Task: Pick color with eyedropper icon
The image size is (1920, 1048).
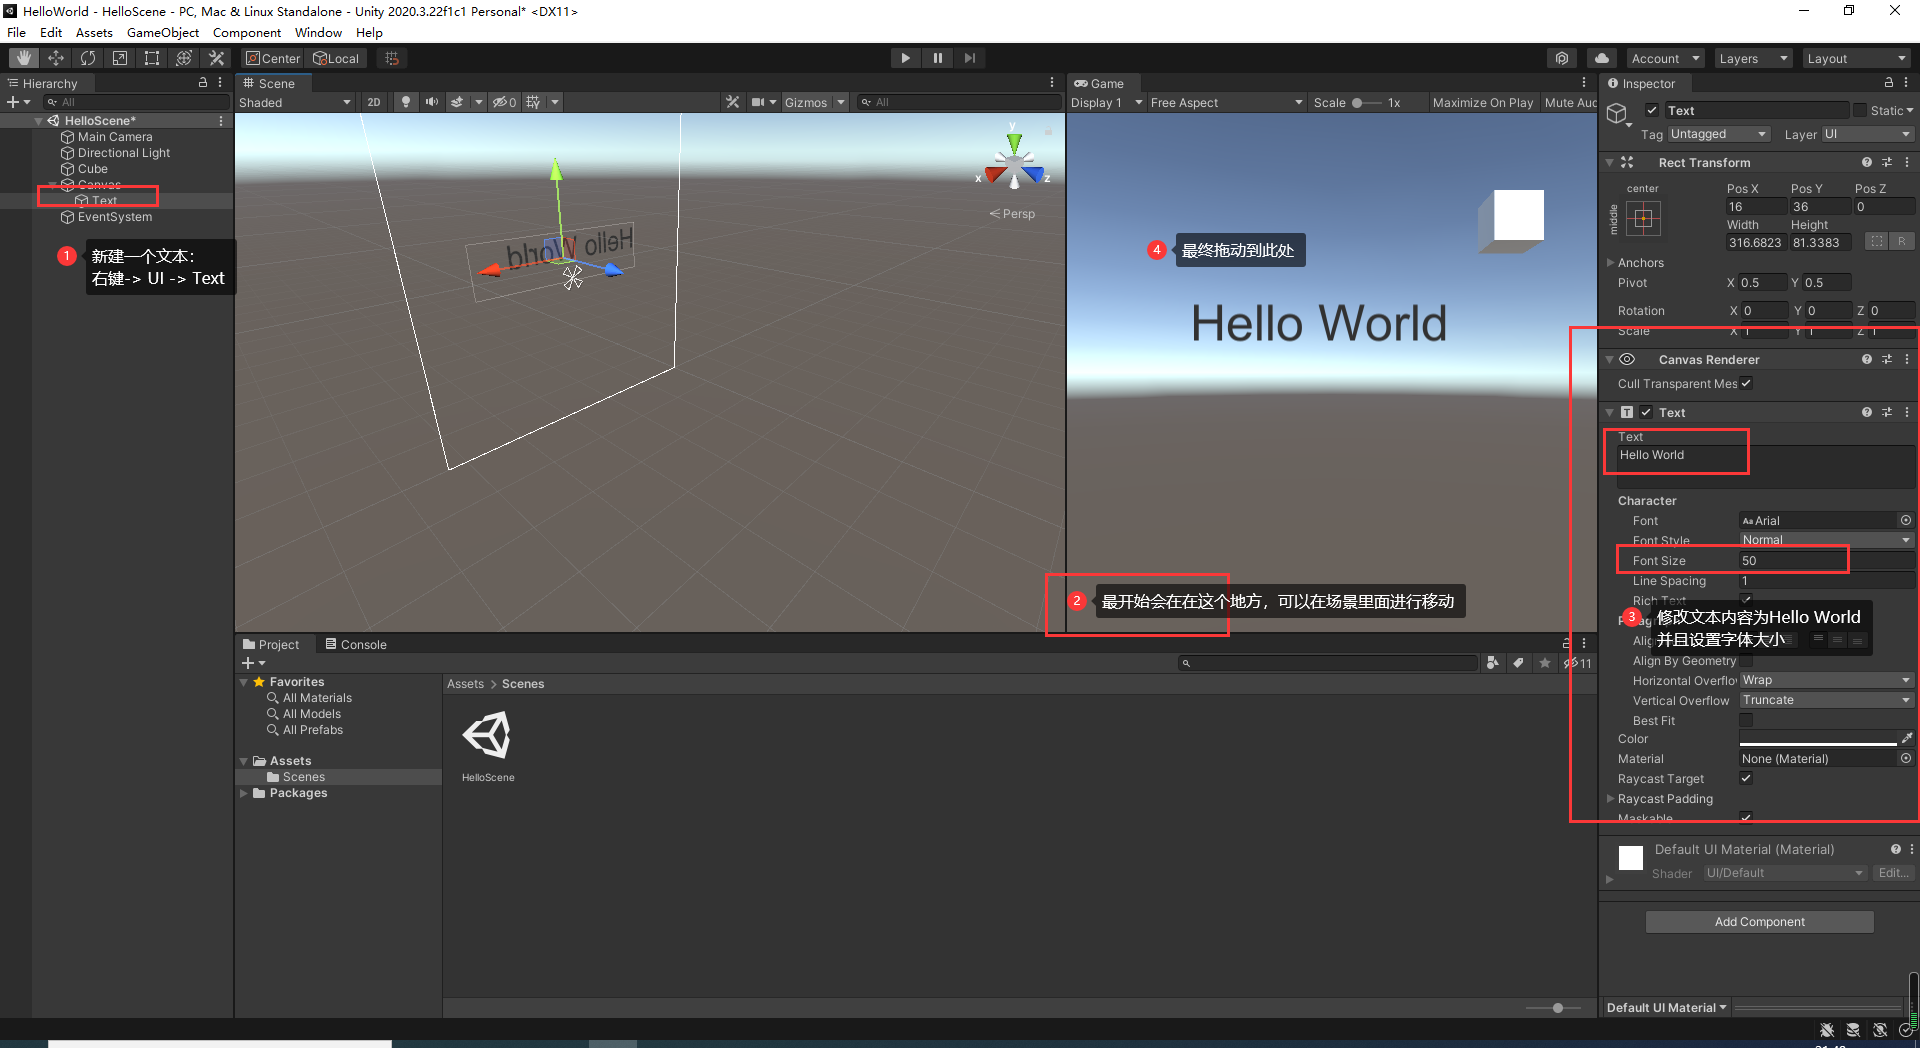Action: coord(1907,738)
